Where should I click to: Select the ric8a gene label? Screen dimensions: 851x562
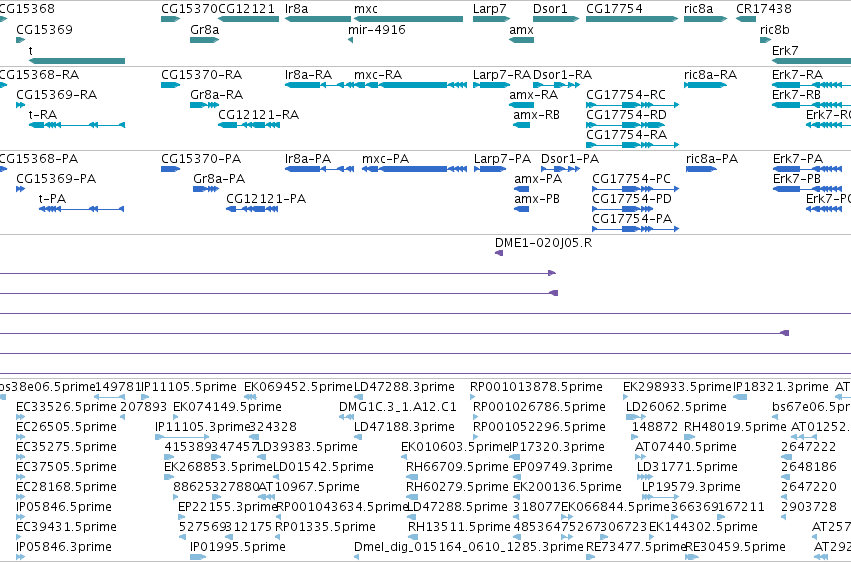pyautogui.click(x=698, y=9)
